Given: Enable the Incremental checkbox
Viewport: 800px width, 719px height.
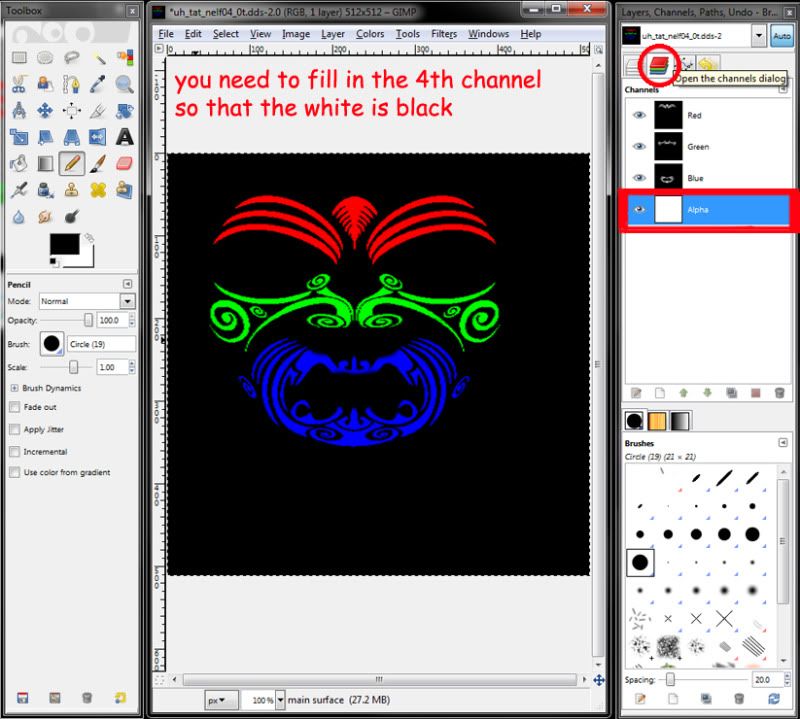Looking at the screenshot, I should click(17, 451).
